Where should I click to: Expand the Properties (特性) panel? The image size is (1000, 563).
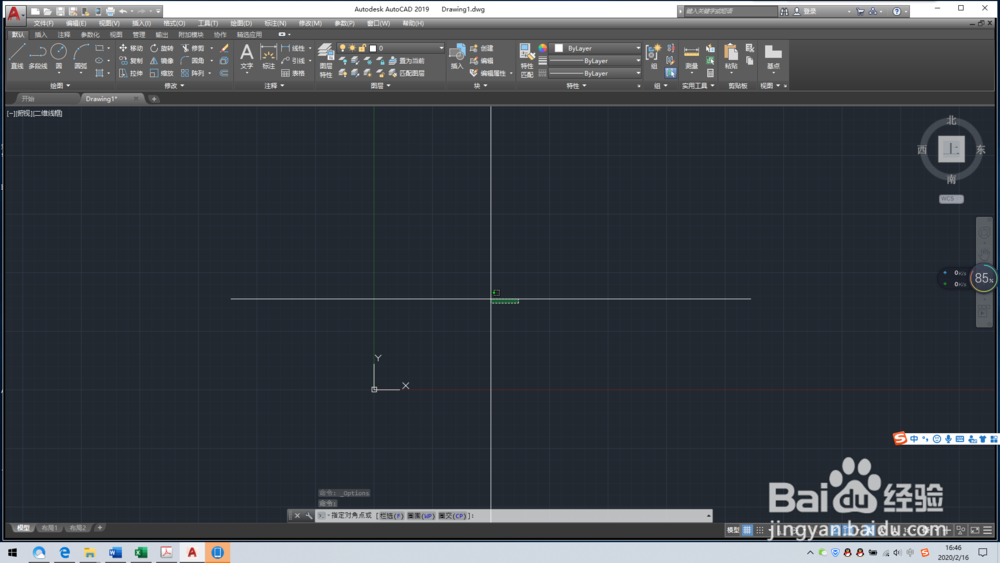[576, 85]
